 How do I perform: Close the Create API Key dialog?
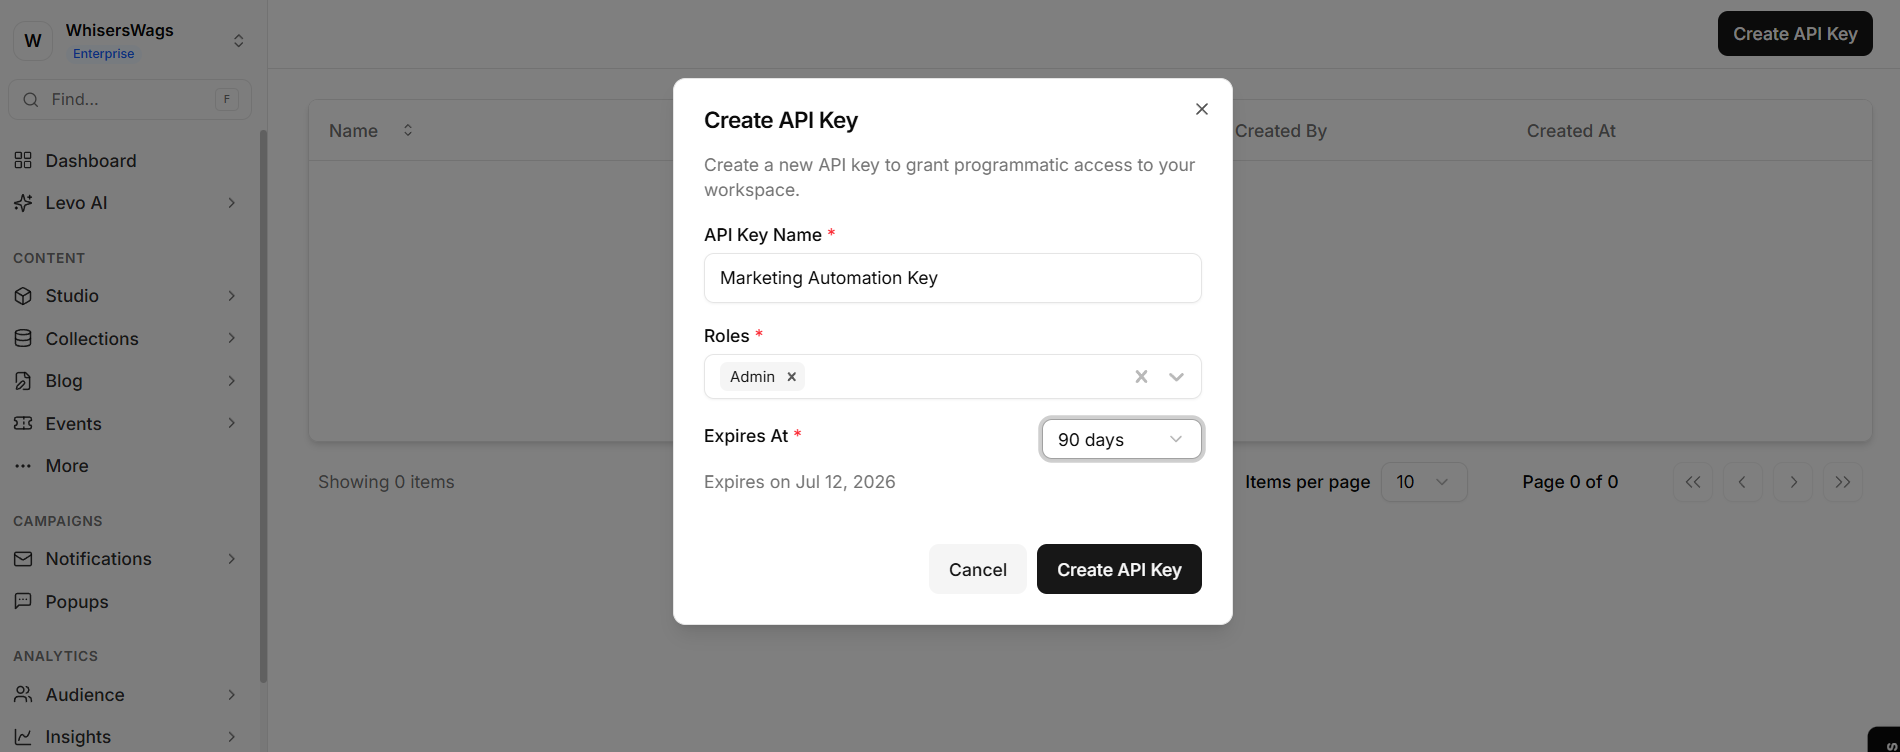[x=1202, y=109]
